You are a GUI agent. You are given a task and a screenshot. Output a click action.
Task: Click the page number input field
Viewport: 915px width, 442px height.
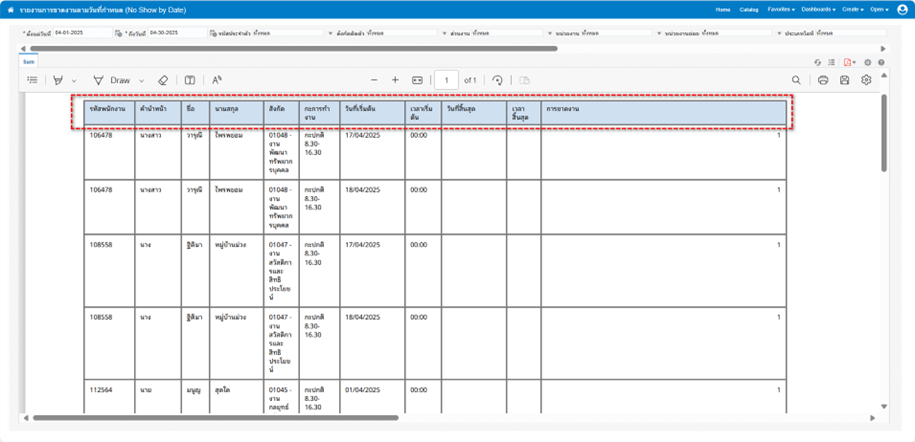click(446, 80)
